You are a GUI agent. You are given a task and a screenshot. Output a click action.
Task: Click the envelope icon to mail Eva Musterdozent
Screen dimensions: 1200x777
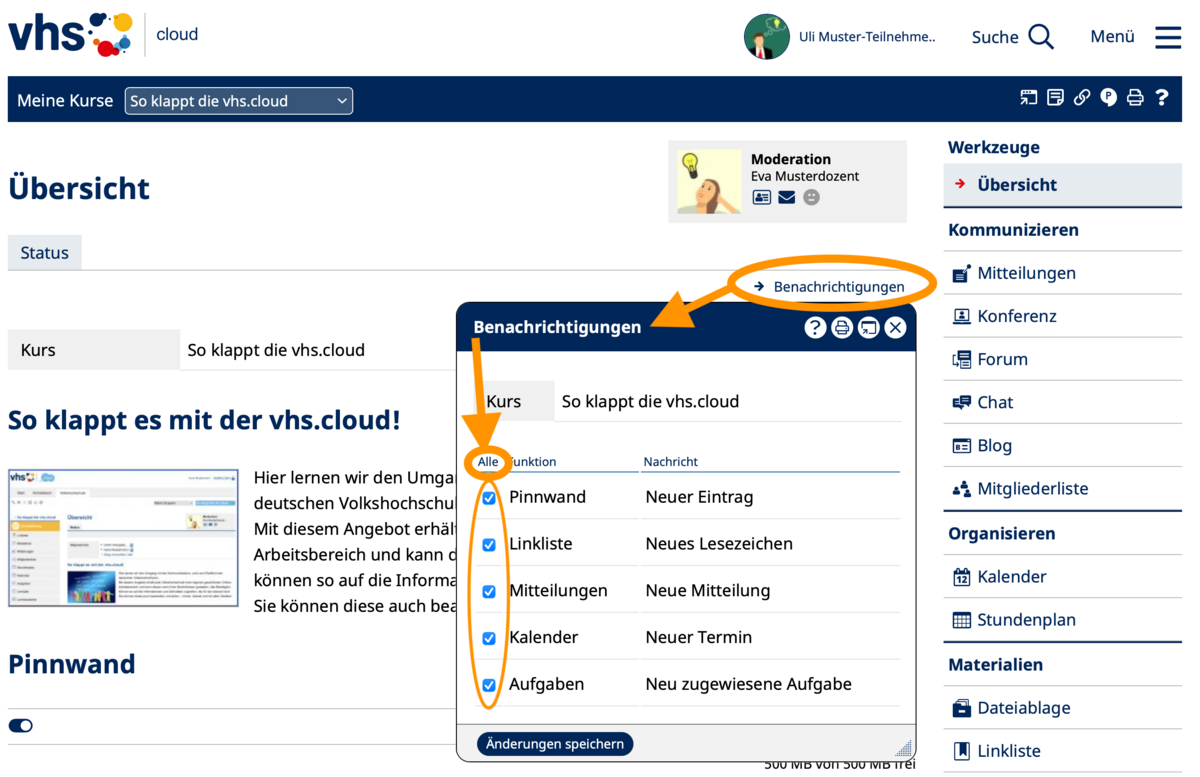click(787, 197)
